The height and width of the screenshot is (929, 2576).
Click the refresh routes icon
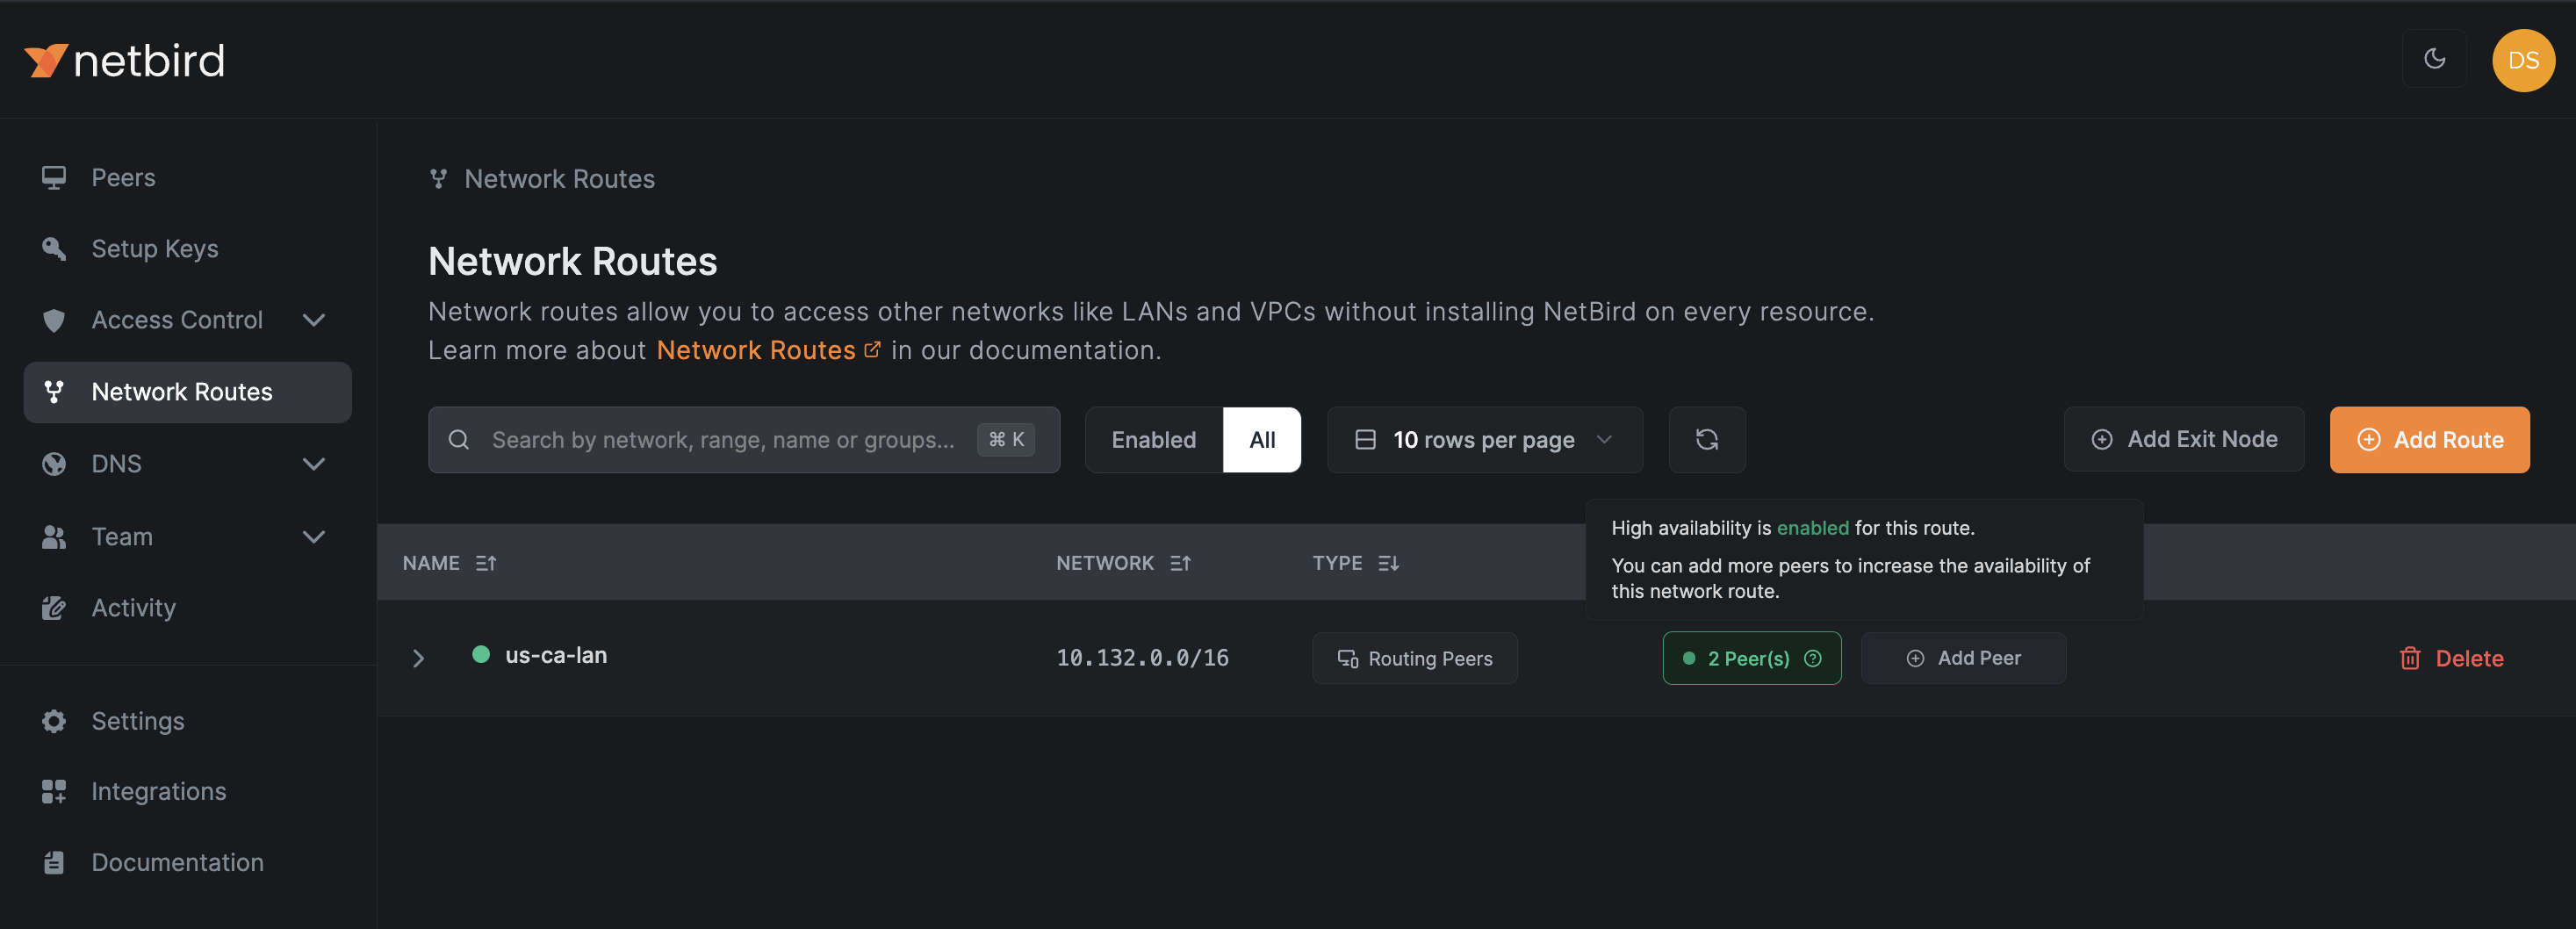click(1706, 439)
